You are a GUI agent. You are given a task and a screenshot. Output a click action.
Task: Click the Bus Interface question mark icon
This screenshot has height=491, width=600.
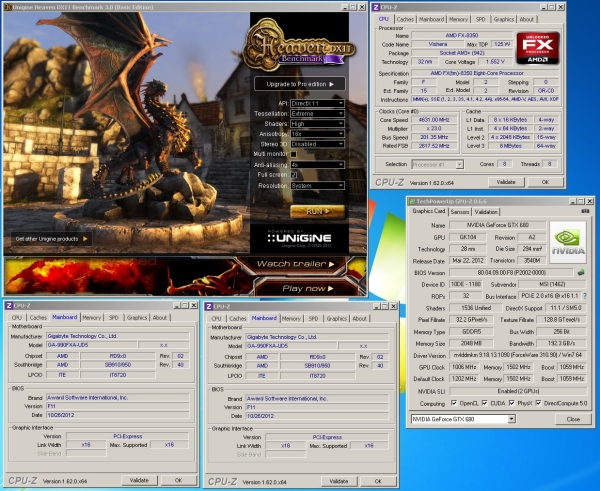pos(584,296)
